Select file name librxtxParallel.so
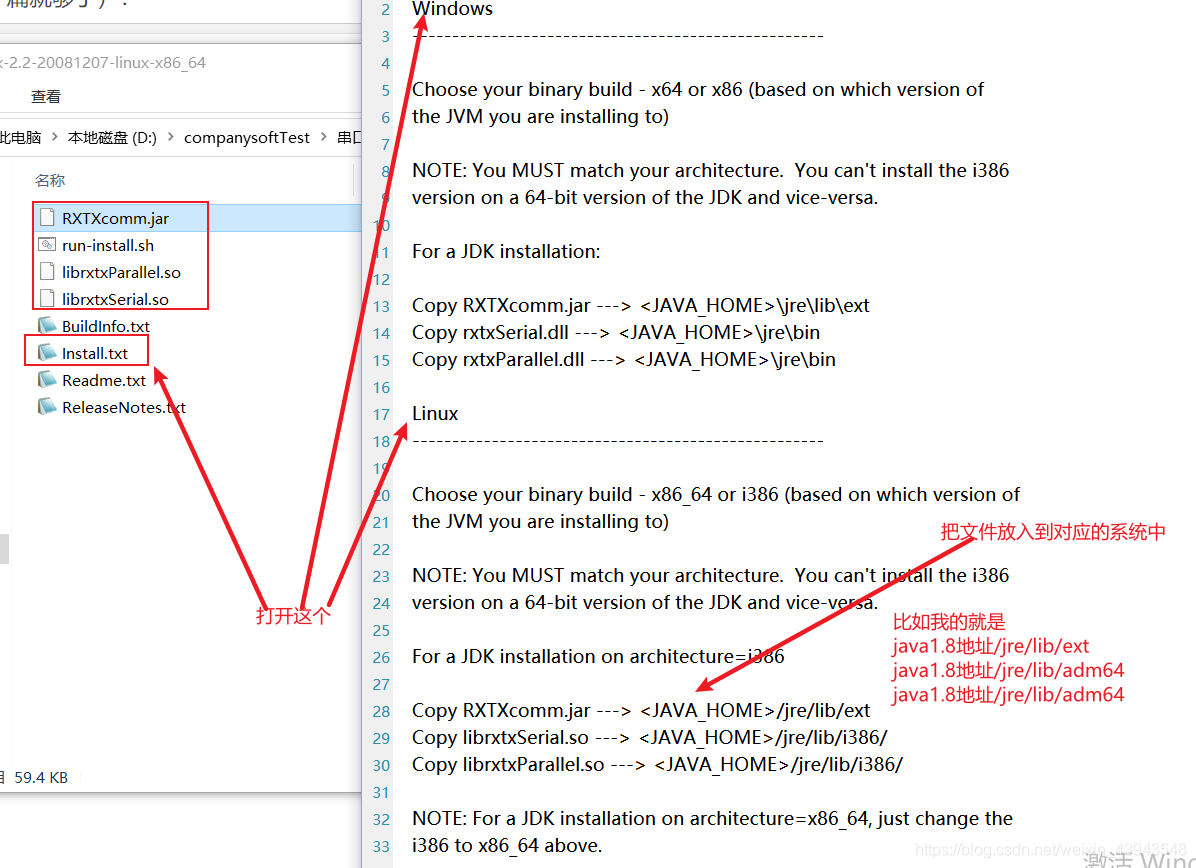The image size is (1196, 868). pos(121,272)
